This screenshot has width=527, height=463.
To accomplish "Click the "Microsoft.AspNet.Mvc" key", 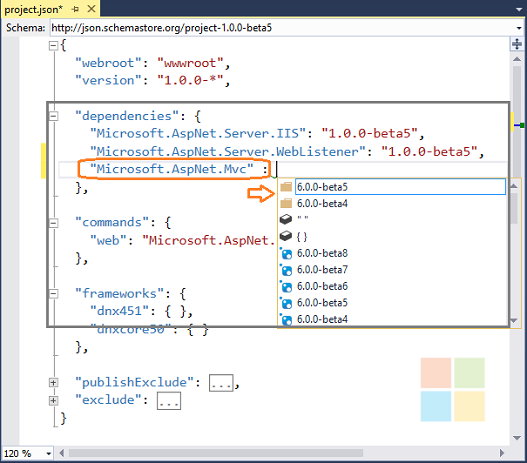I will point(171,169).
